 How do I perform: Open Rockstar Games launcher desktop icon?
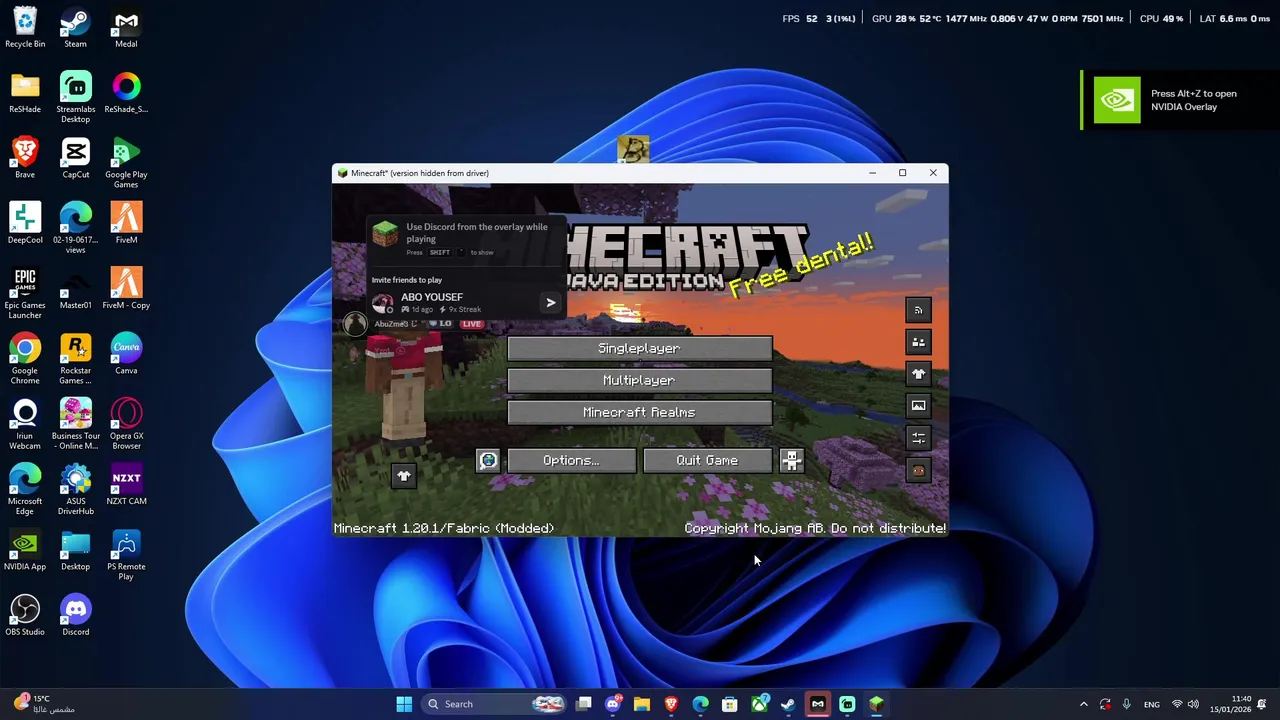pyautogui.click(x=75, y=359)
